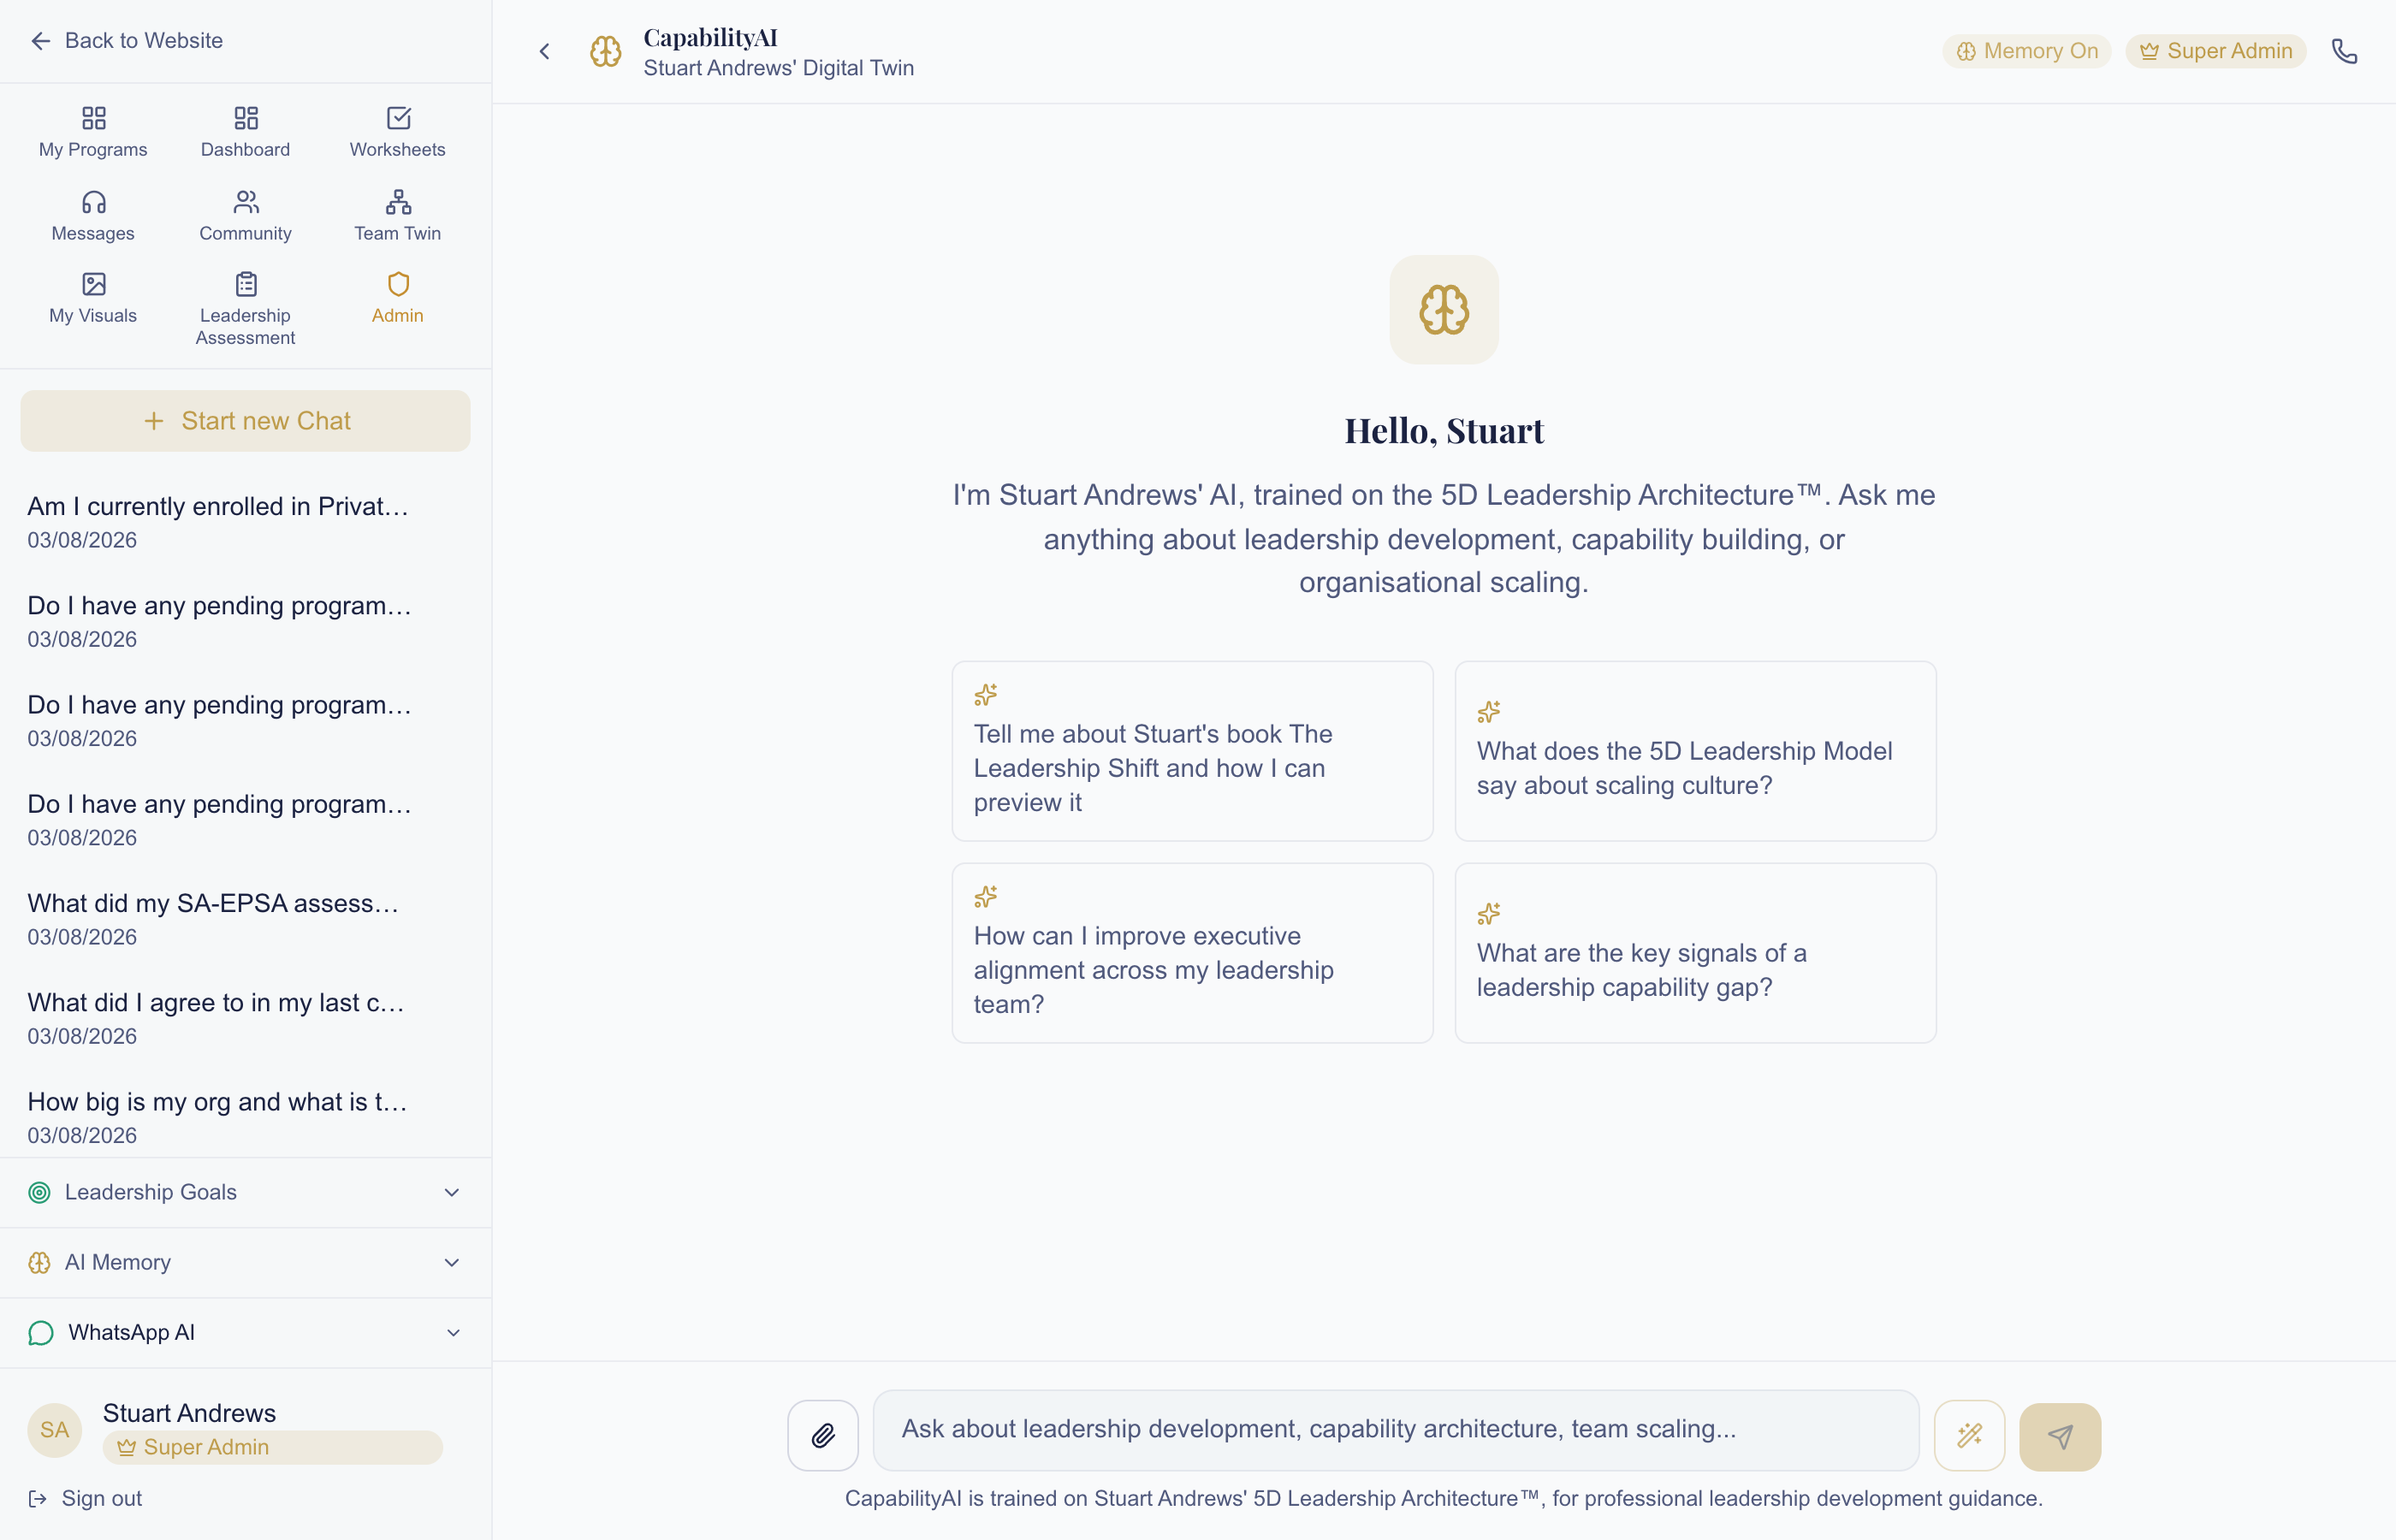This screenshot has width=2396, height=1540.
Task: Expand the AI Memory section
Action: (245, 1262)
